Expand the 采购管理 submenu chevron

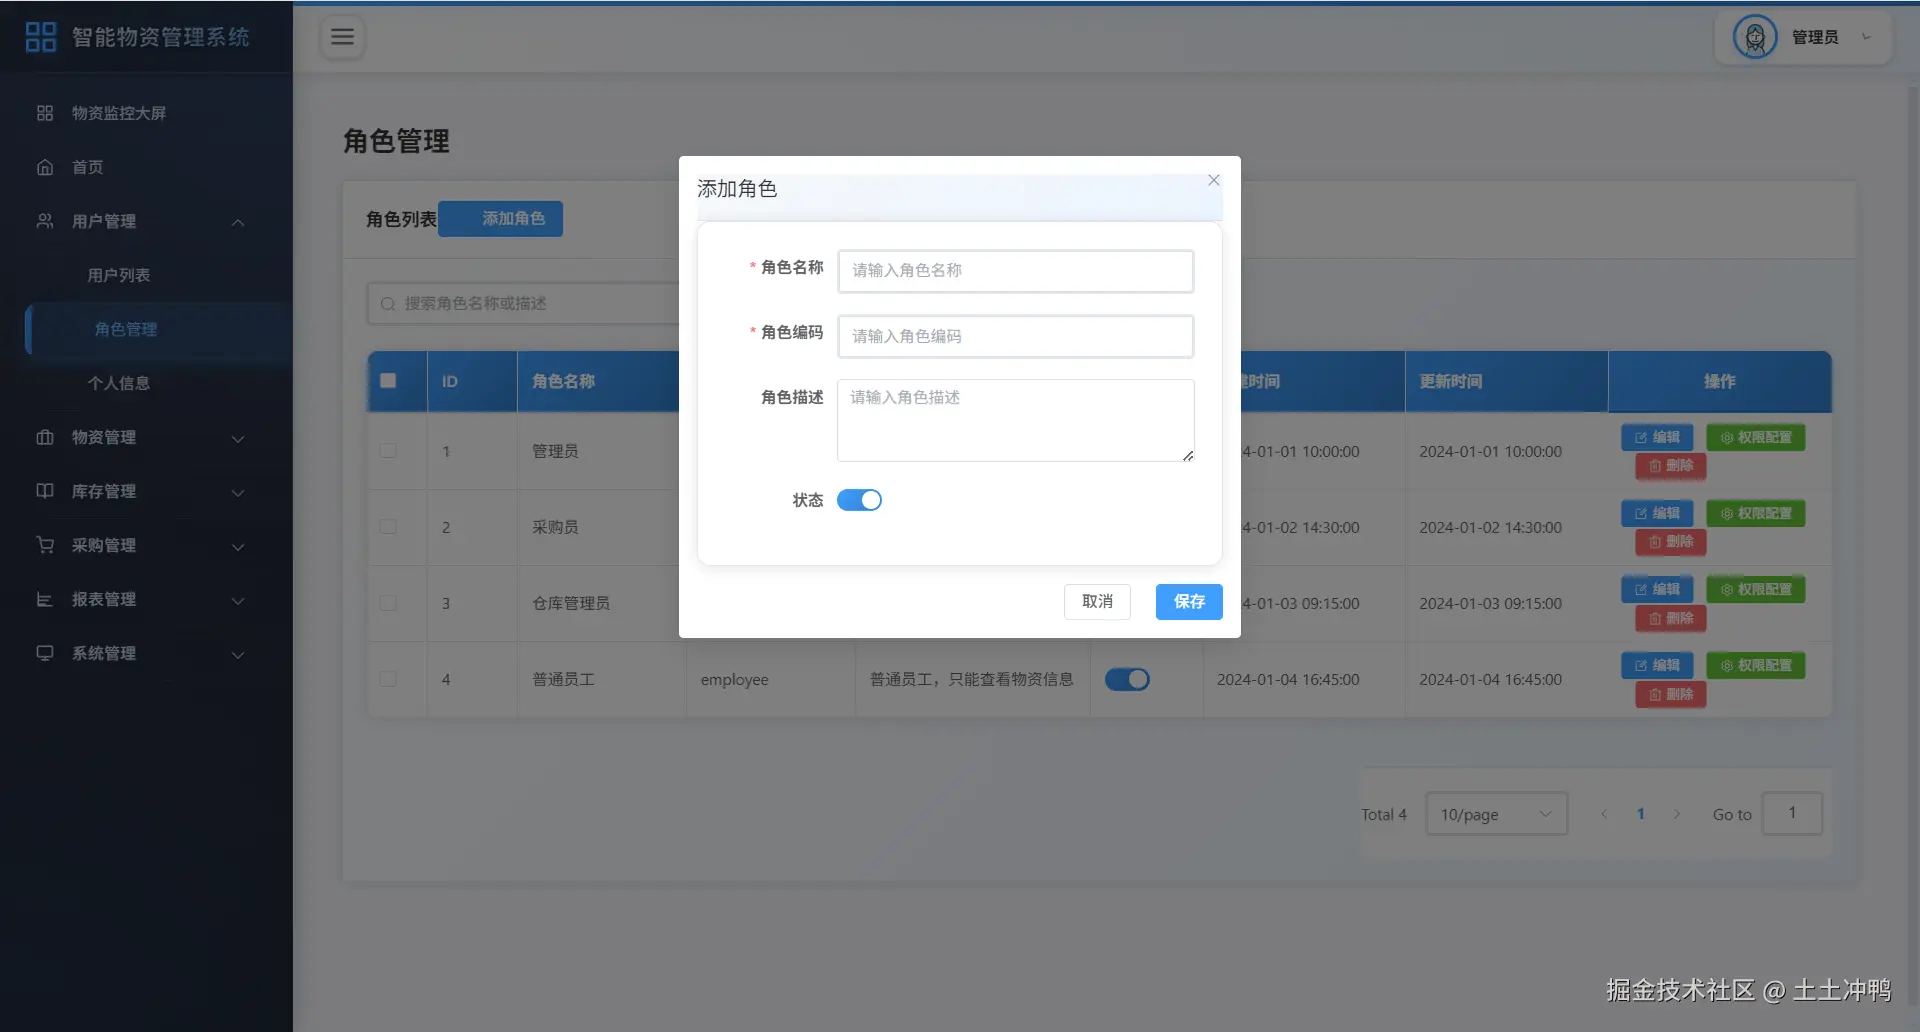(x=238, y=546)
